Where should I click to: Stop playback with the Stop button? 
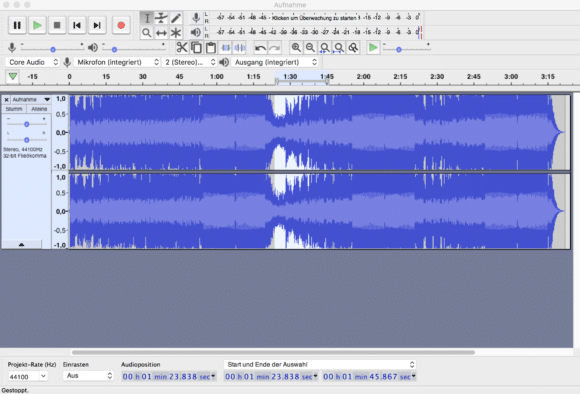click(x=57, y=25)
